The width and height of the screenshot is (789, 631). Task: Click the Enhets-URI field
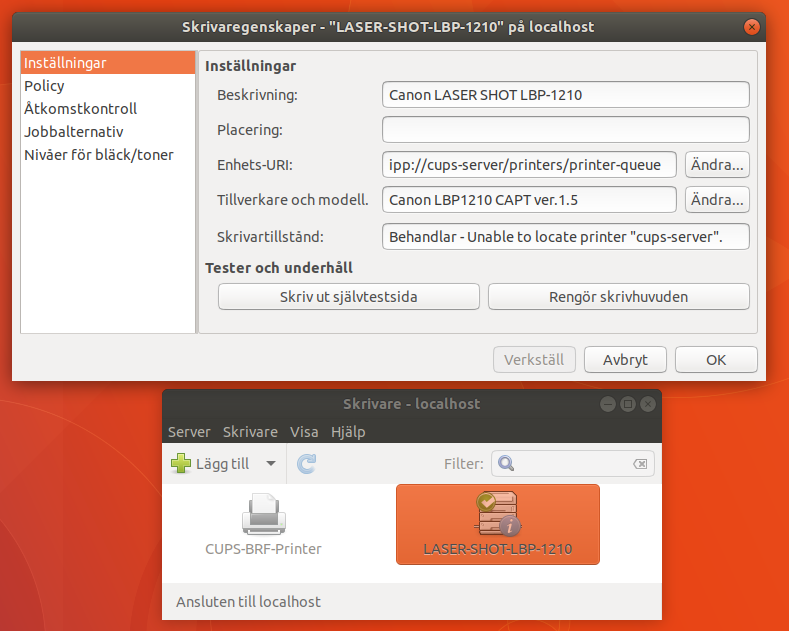[529, 165]
